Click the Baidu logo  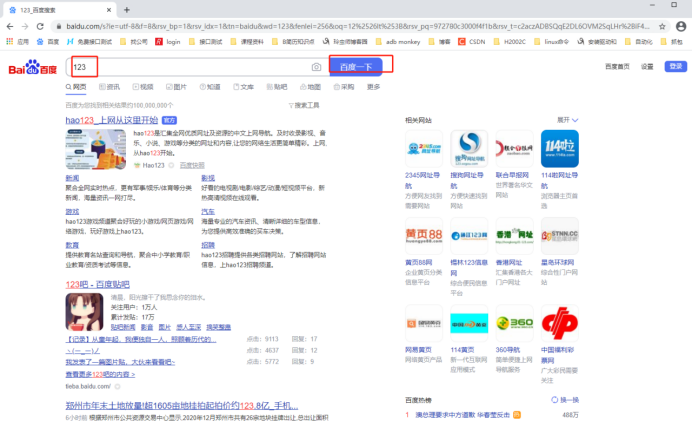[x=33, y=68]
